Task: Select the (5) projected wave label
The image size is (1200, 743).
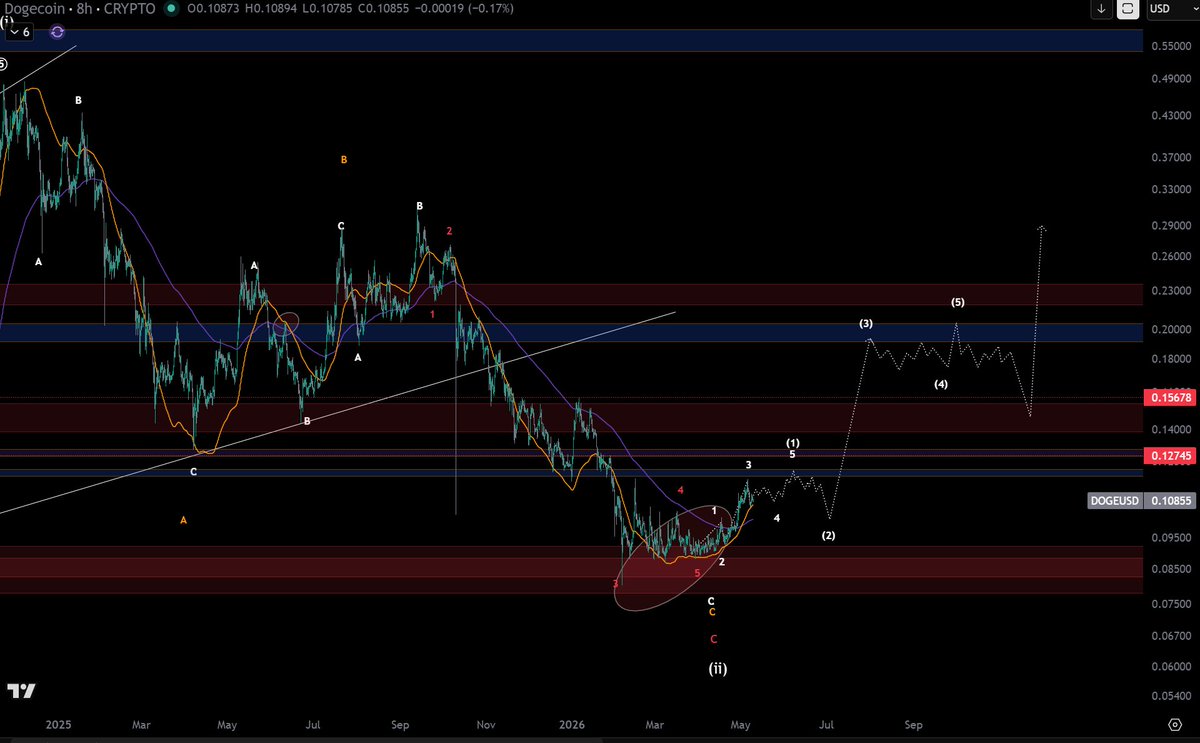Action: (x=958, y=301)
